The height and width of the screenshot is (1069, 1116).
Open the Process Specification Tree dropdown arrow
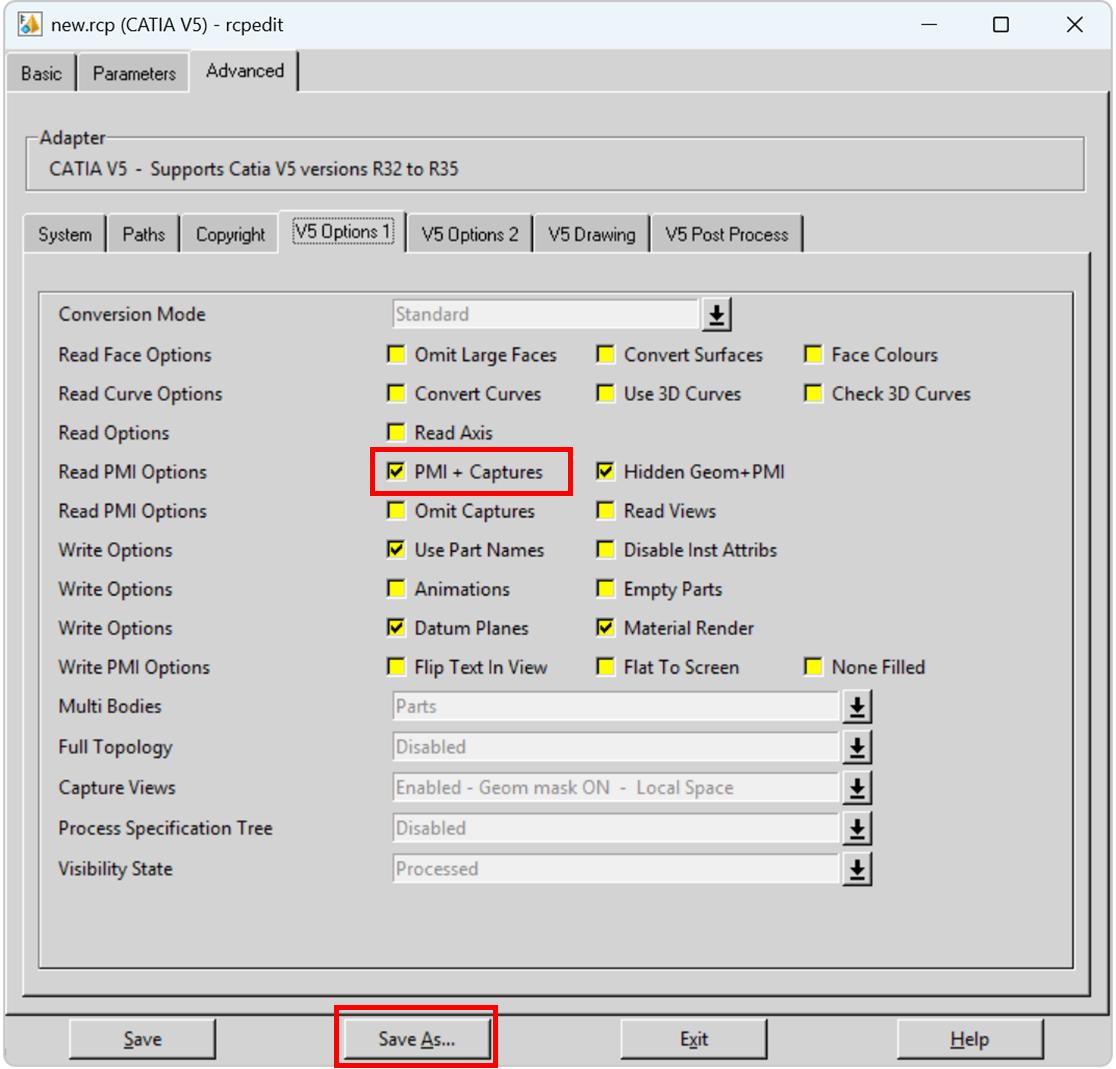tap(857, 828)
